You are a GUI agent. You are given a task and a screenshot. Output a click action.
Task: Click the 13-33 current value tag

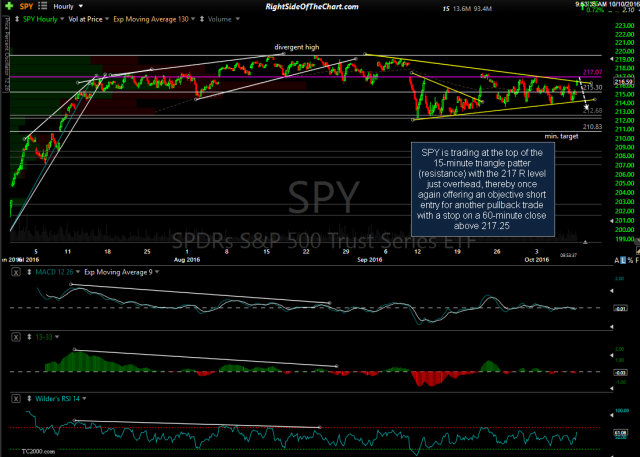click(620, 373)
